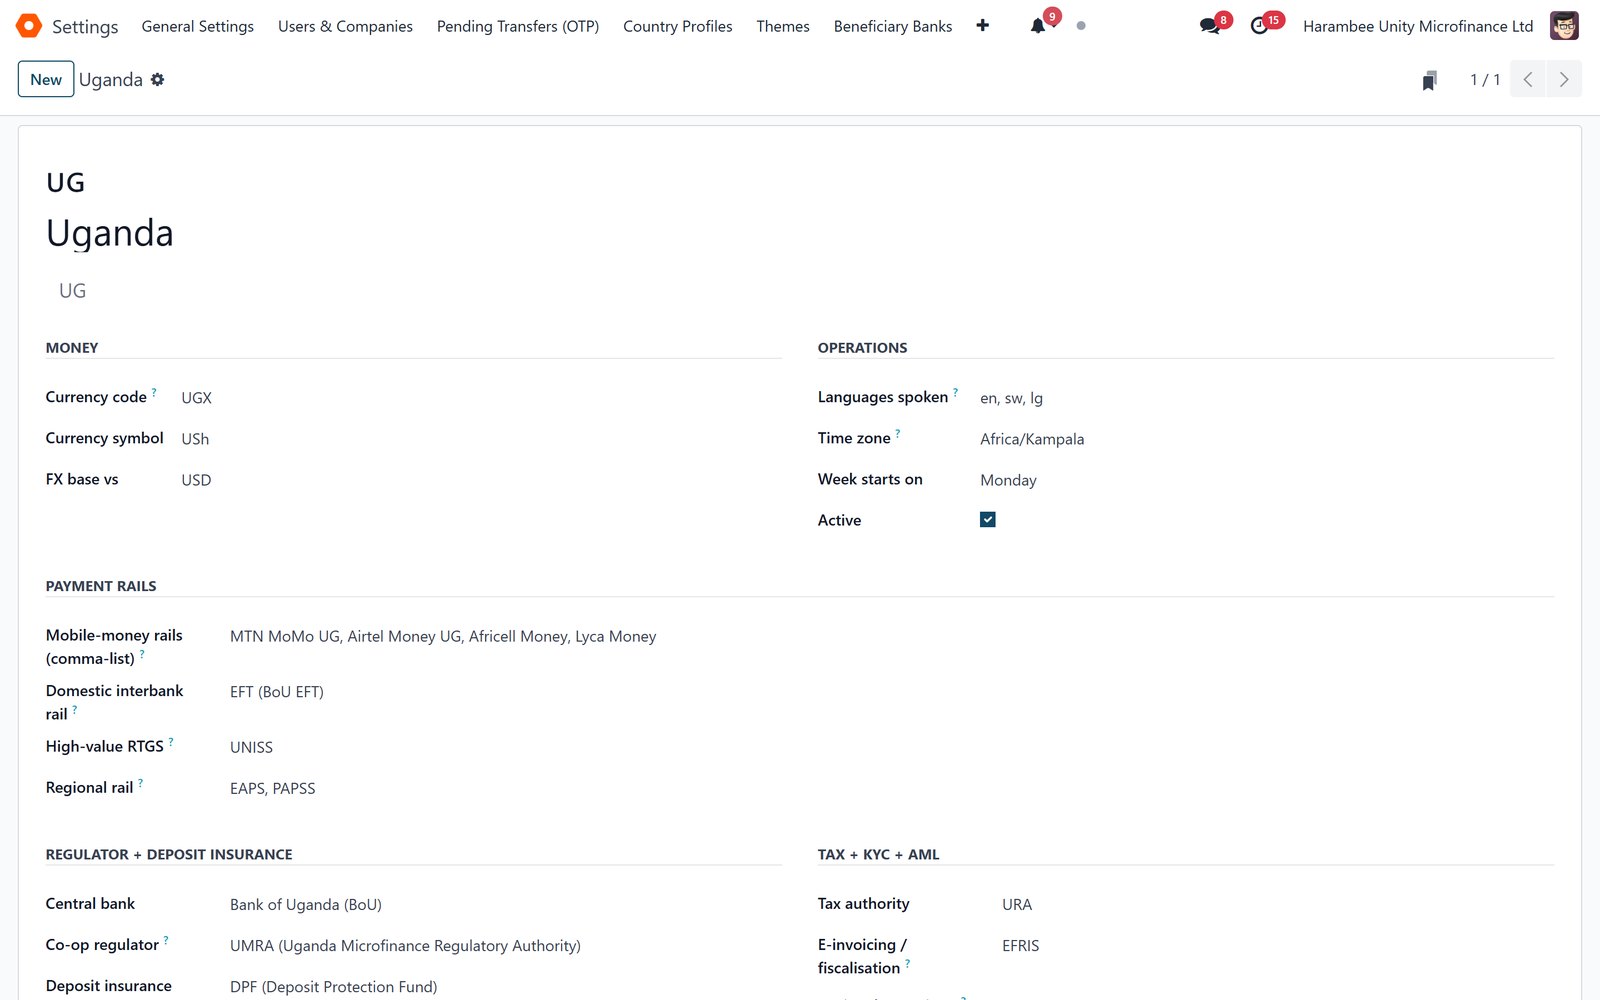The width and height of the screenshot is (1600, 1000).
Task: Click help tooltip beside Currency code
Action: pos(154,392)
